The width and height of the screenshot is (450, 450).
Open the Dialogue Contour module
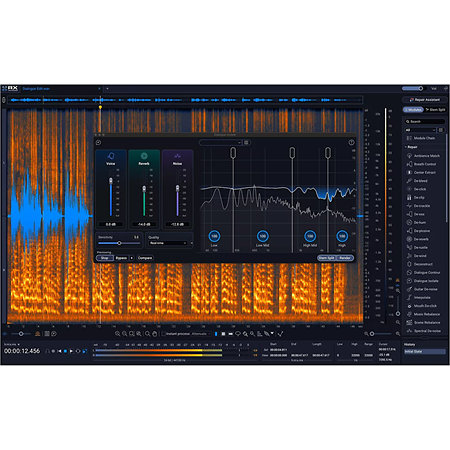[x=423, y=272]
